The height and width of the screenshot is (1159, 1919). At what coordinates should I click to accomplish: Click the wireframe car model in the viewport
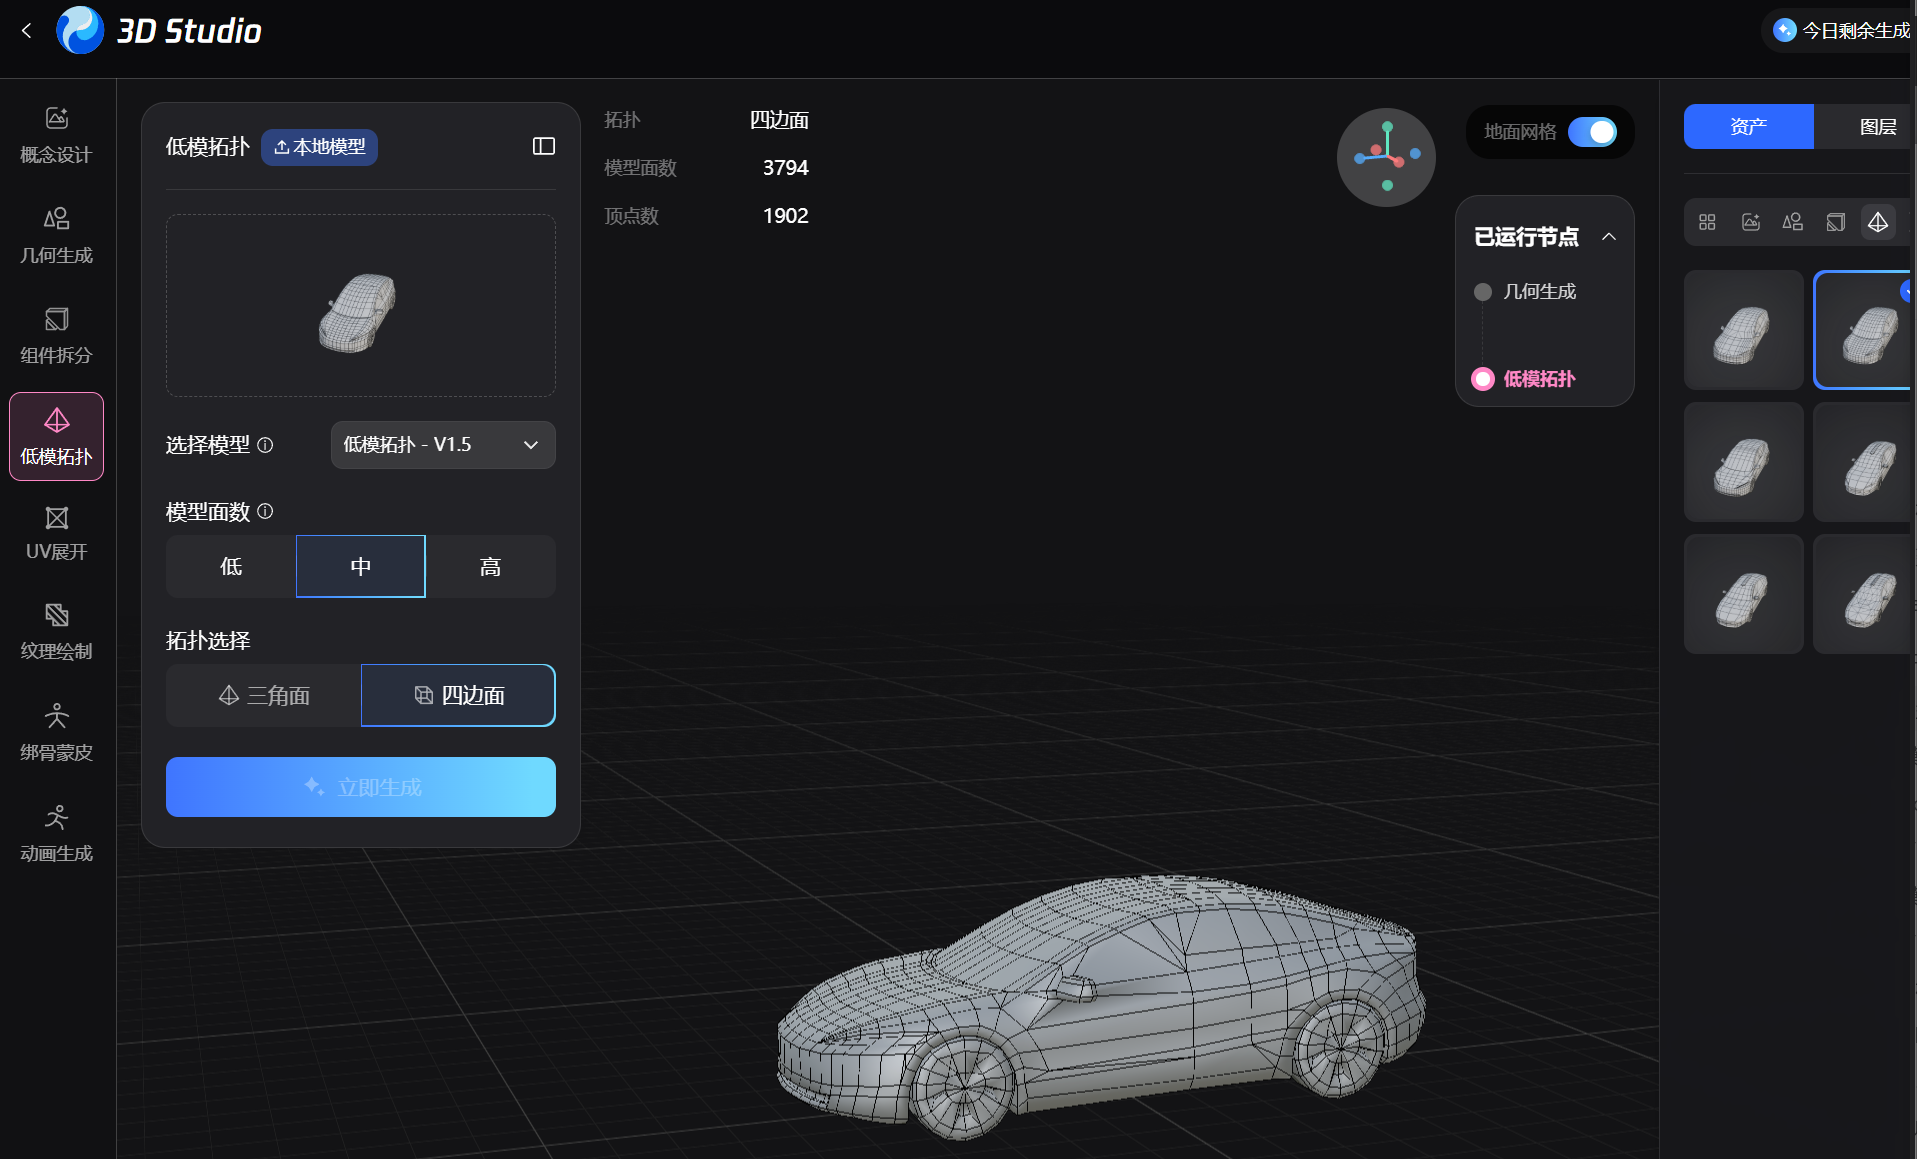click(x=1100, y=1007)
